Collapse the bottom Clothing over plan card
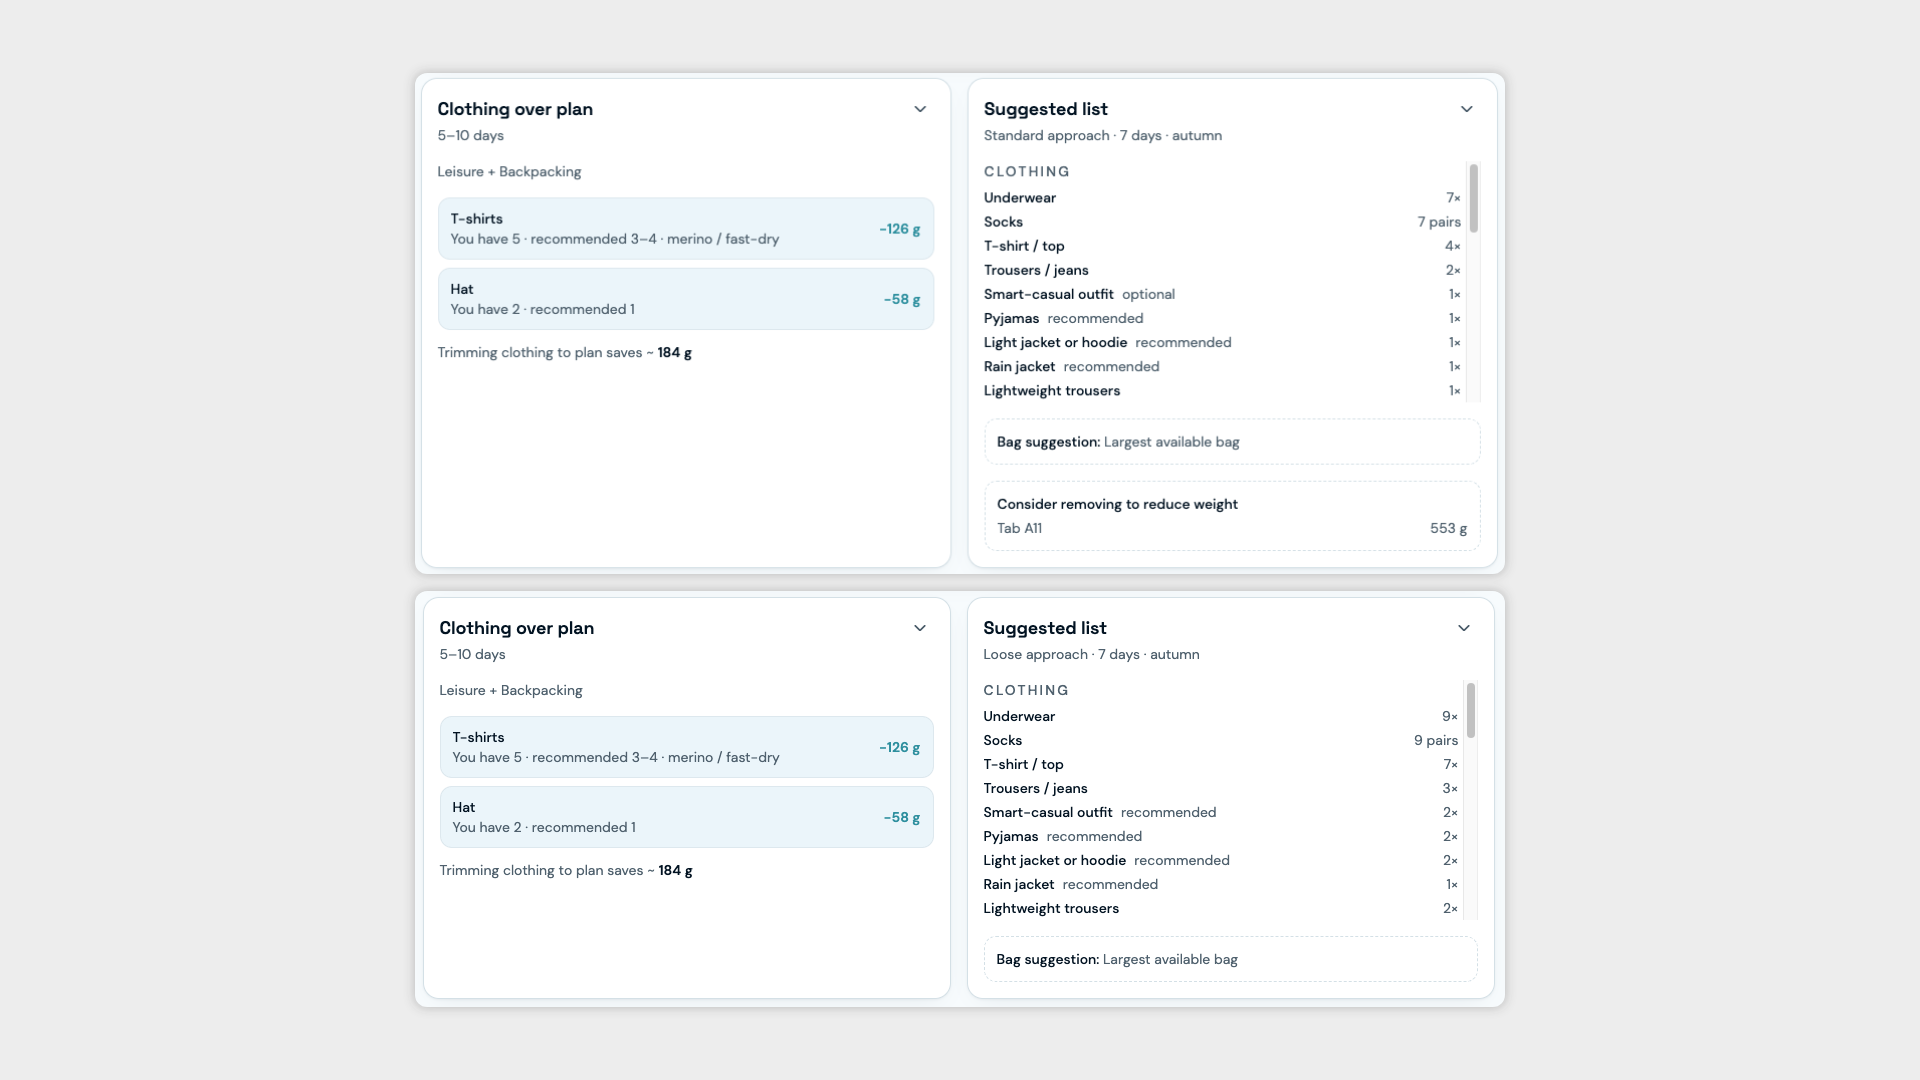The height and width of the screenshot is (1080, 1920). pyautogui.click(x=920, y=628)
